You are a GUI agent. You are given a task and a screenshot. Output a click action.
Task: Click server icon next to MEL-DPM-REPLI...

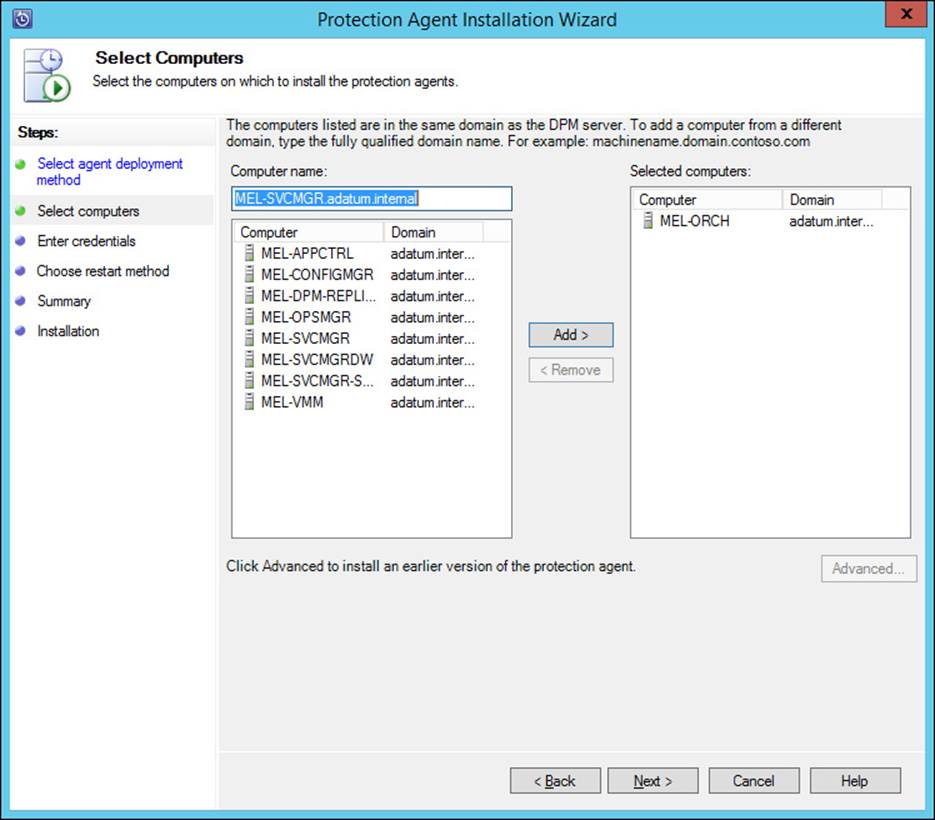[x=249, y=296]
